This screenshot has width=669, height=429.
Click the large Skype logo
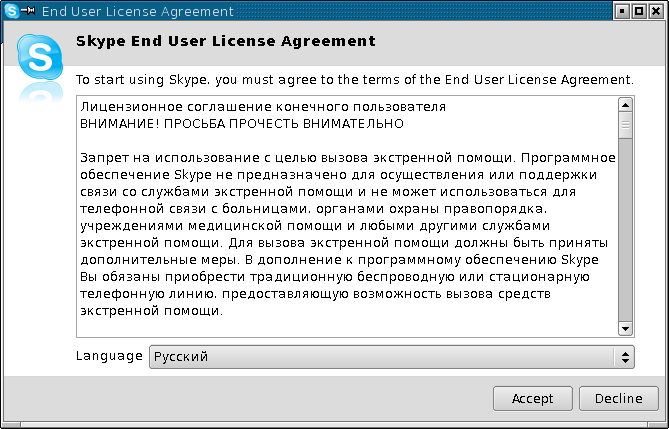click(x=40, y=57)
